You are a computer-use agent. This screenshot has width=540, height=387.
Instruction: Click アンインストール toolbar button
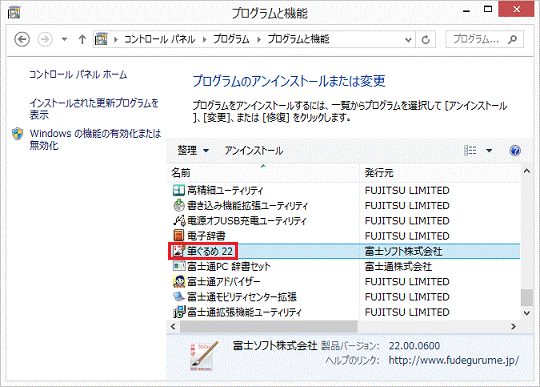pyautogui.click(x=254, y=150)
